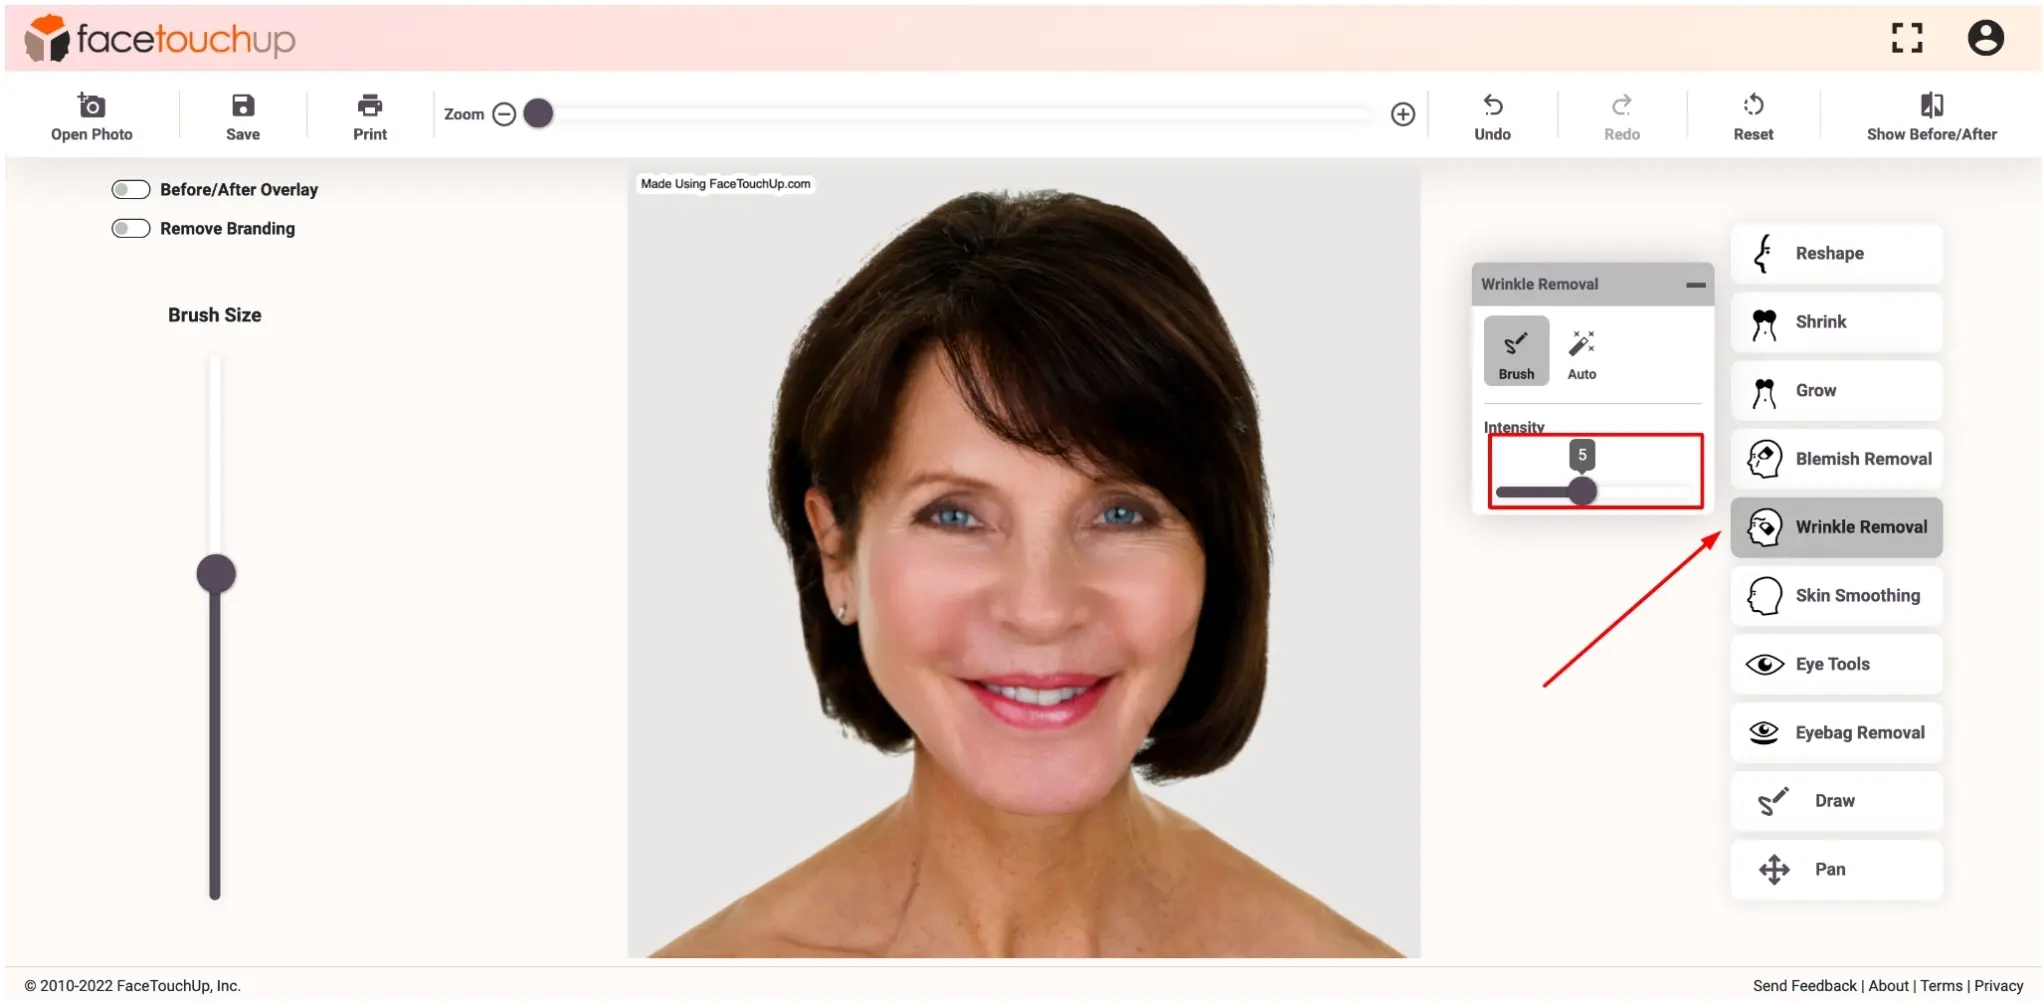Open the Blemish Removal tool
Screen dimensions: 2044x1002
tap(1835, 458)
